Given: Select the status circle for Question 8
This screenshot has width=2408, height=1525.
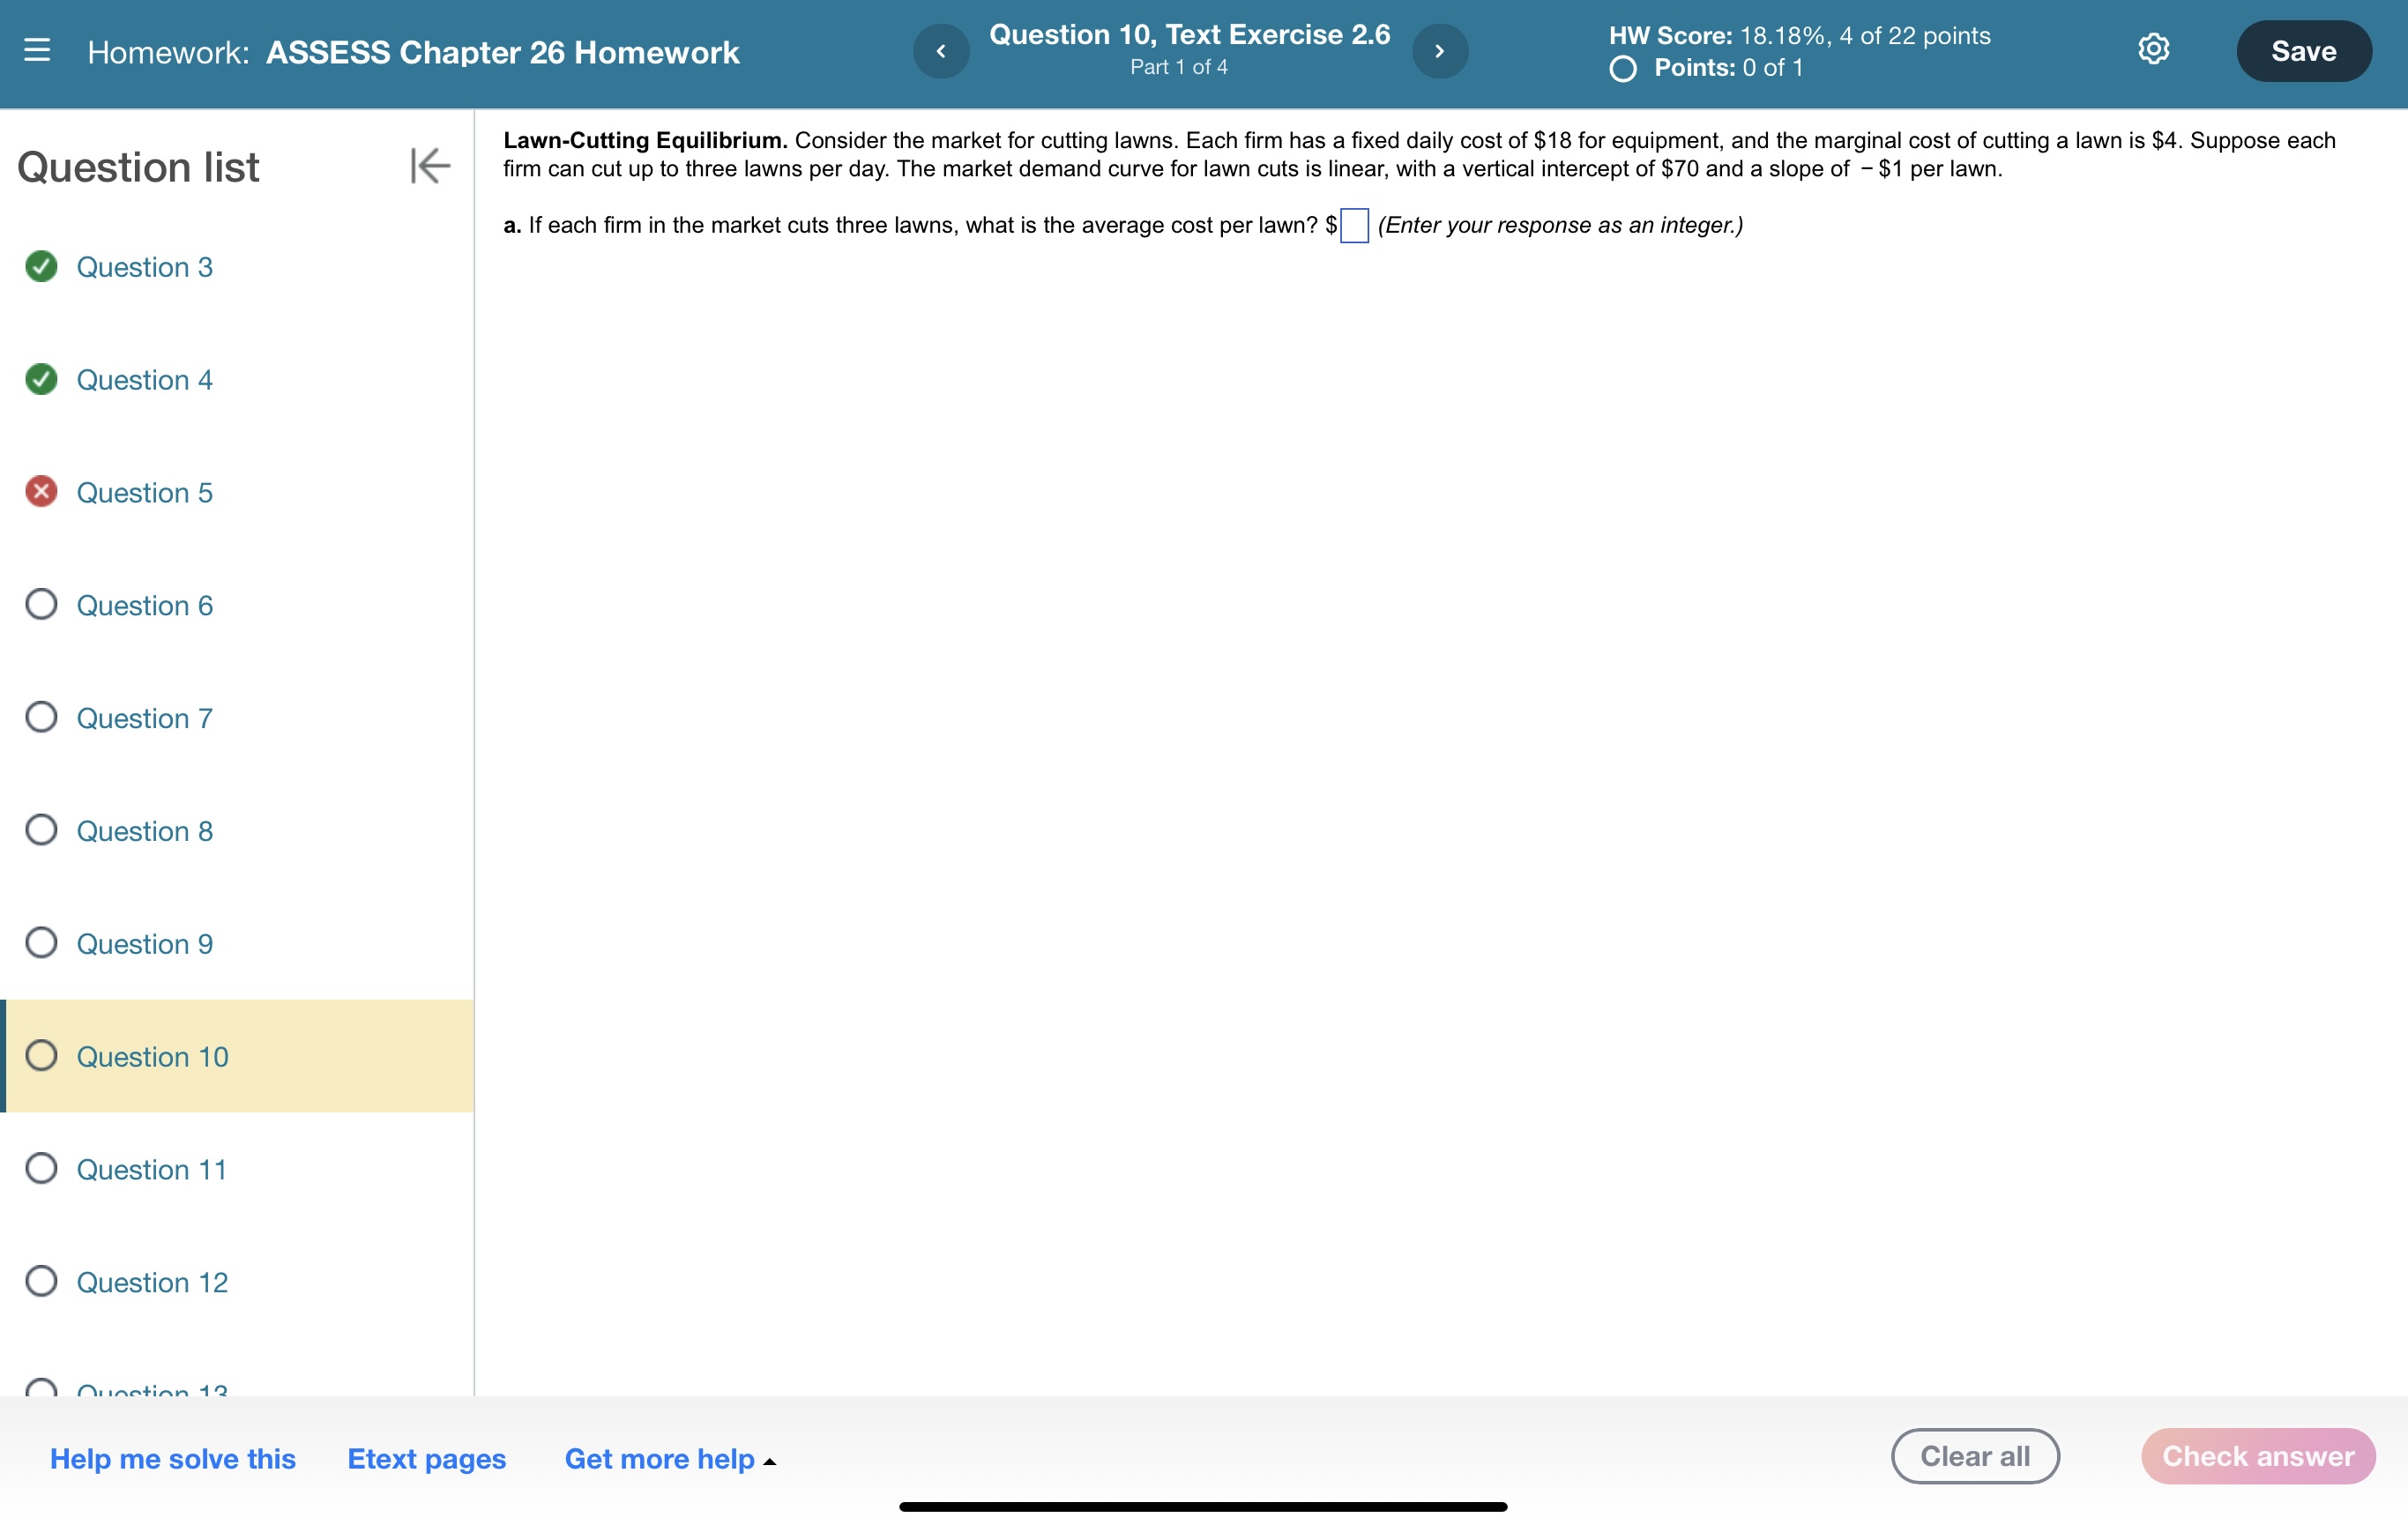Looking at the screenshot, I should 41,830.
